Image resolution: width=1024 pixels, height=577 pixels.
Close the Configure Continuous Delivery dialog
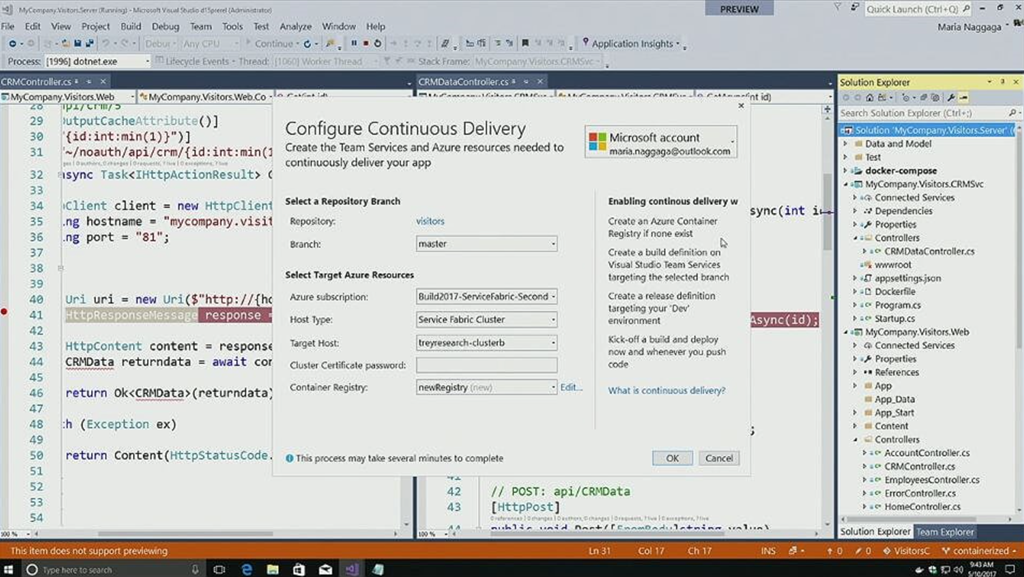tap(741, 106)
